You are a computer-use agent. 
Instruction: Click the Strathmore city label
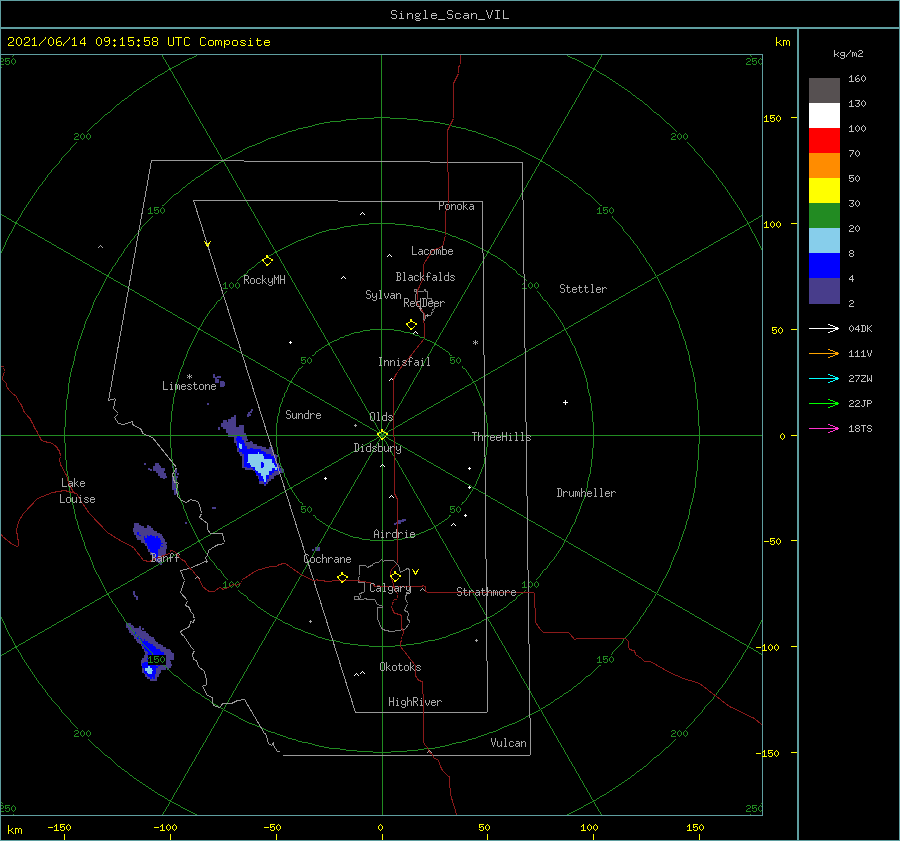(486, 592)
